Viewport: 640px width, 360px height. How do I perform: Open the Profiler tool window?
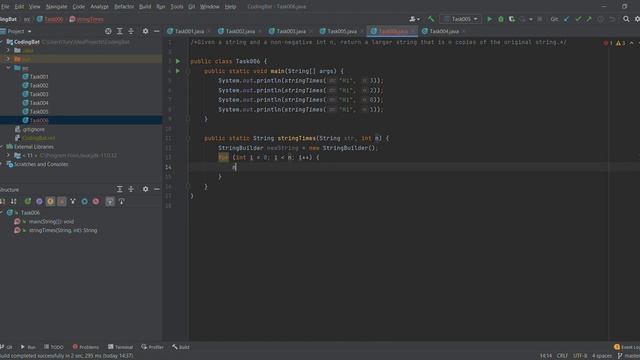pos(153,347)
